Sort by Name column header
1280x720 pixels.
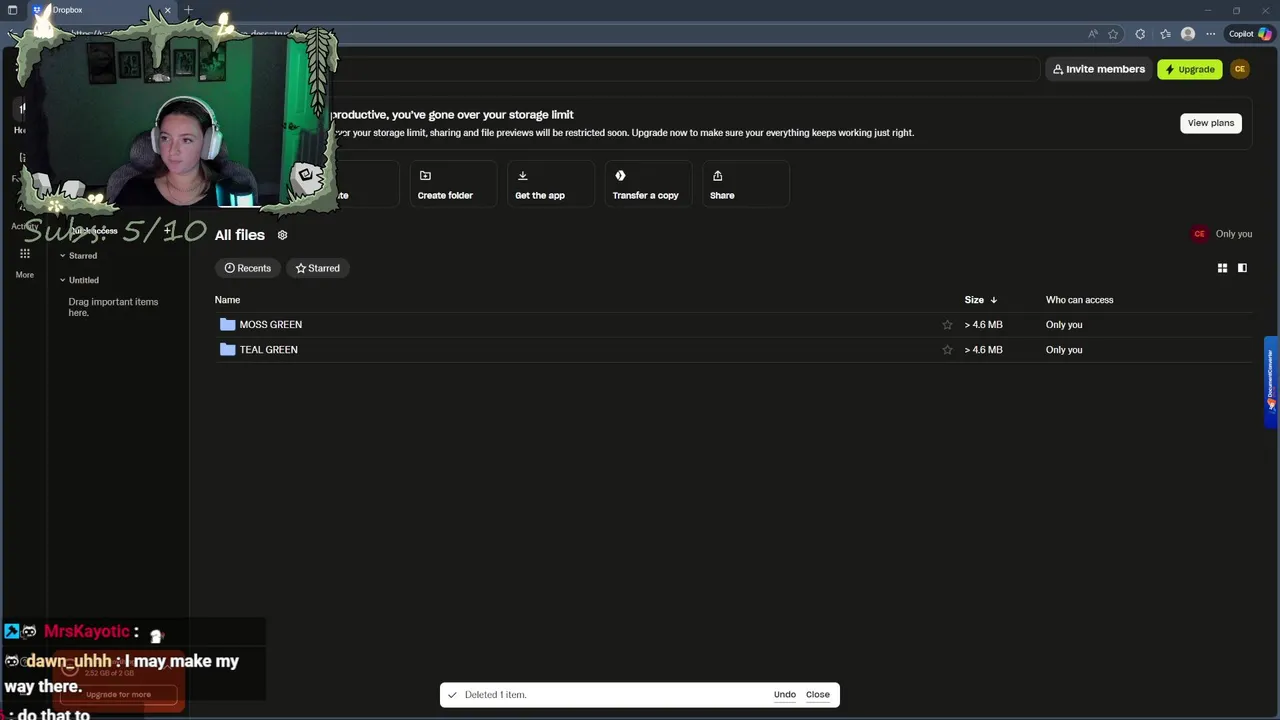(227, 300)
